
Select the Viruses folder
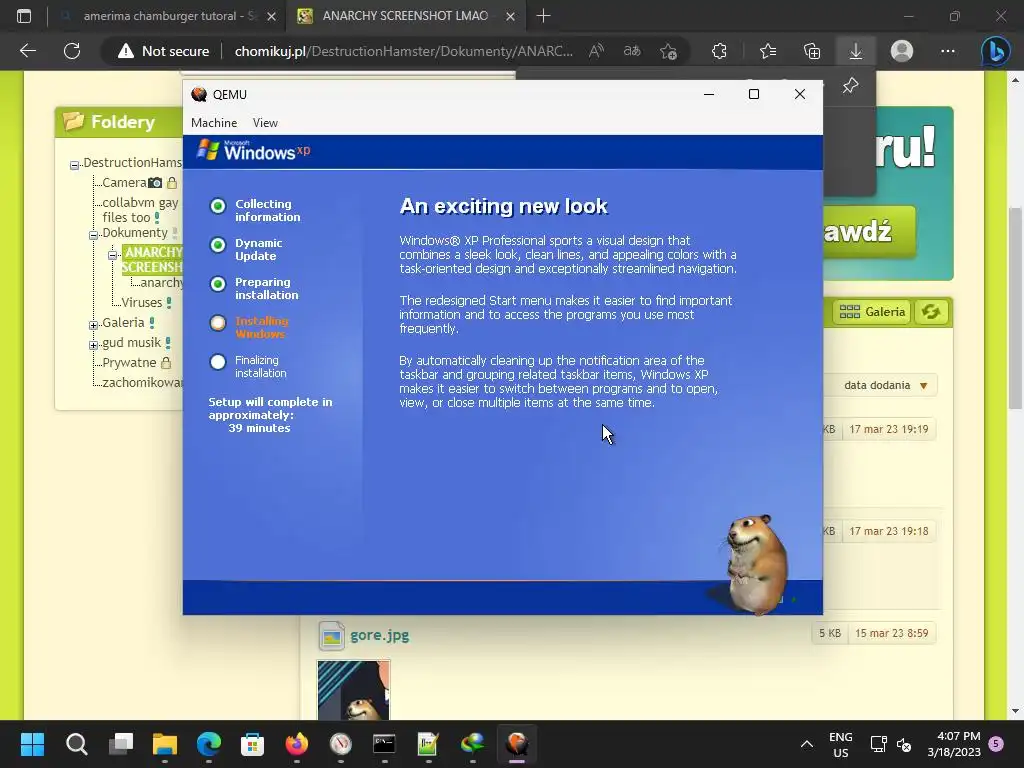click(x=141, y=302)
